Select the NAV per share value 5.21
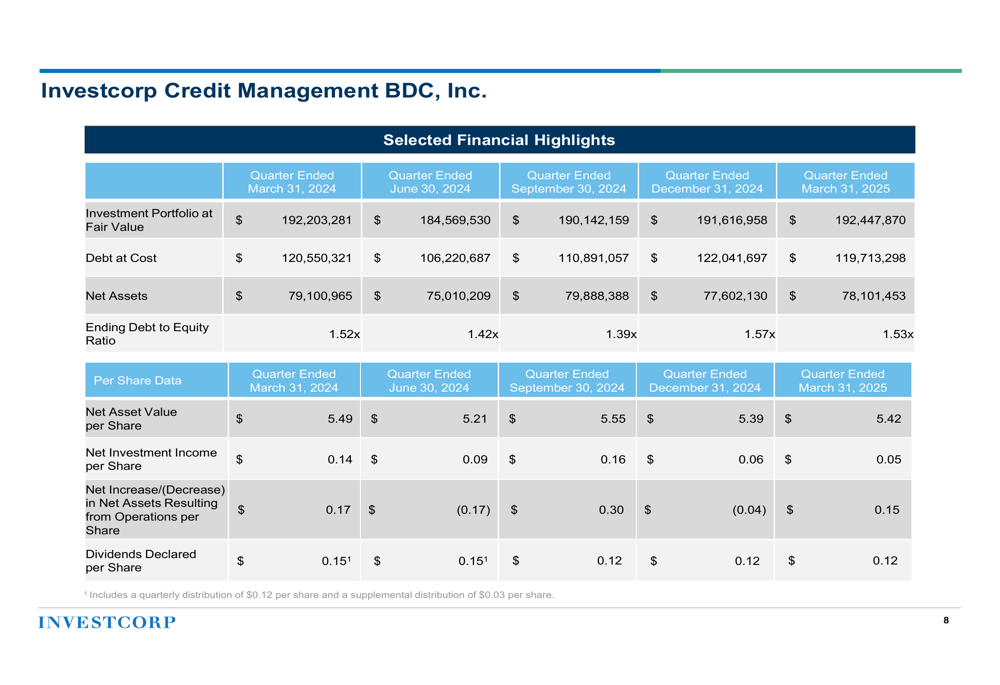This screenshot has width=1000, height=685. 475,419
